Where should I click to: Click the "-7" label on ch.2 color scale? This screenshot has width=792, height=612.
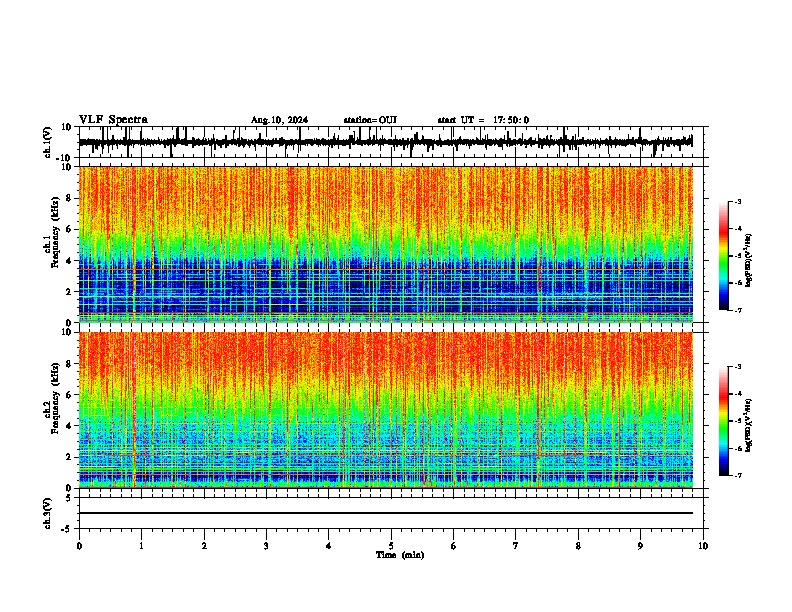737,475
